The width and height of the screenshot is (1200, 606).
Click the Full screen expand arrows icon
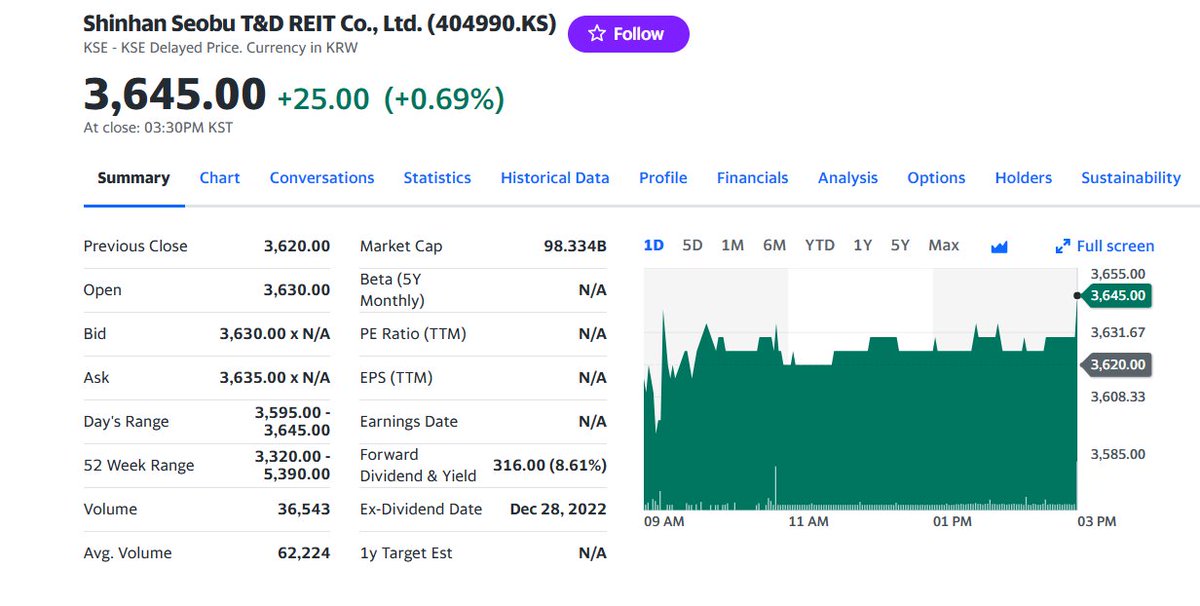[x=1063, y=247]
